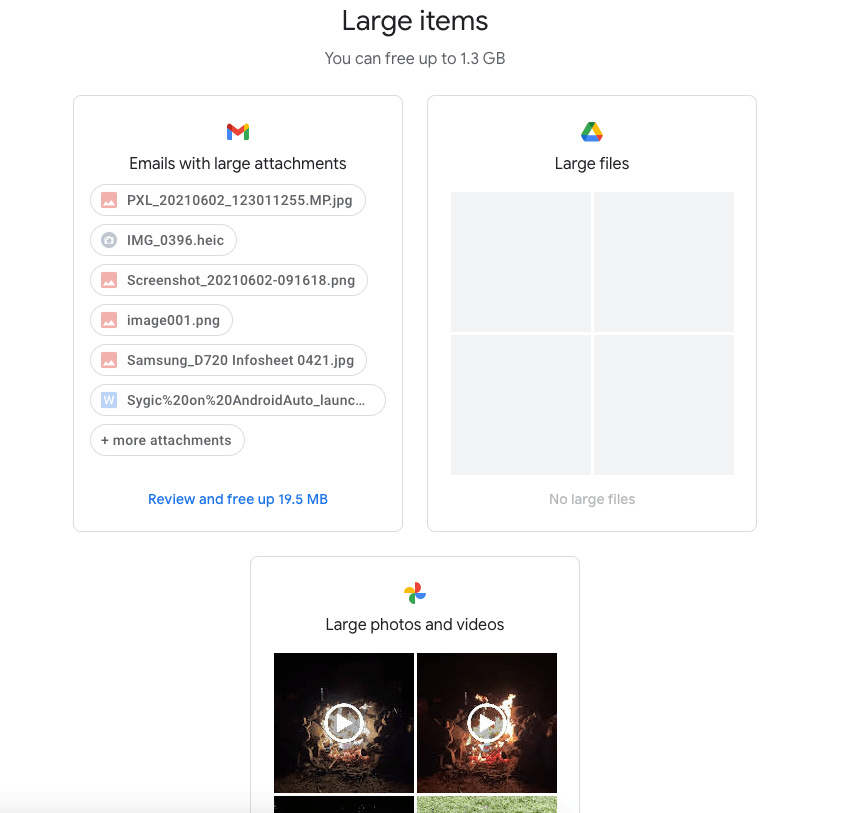Viewport: 851px width, 813px height.
Task: Open the image001.png attachment chip
Action: pyautogui.click(x=161, y=320)
